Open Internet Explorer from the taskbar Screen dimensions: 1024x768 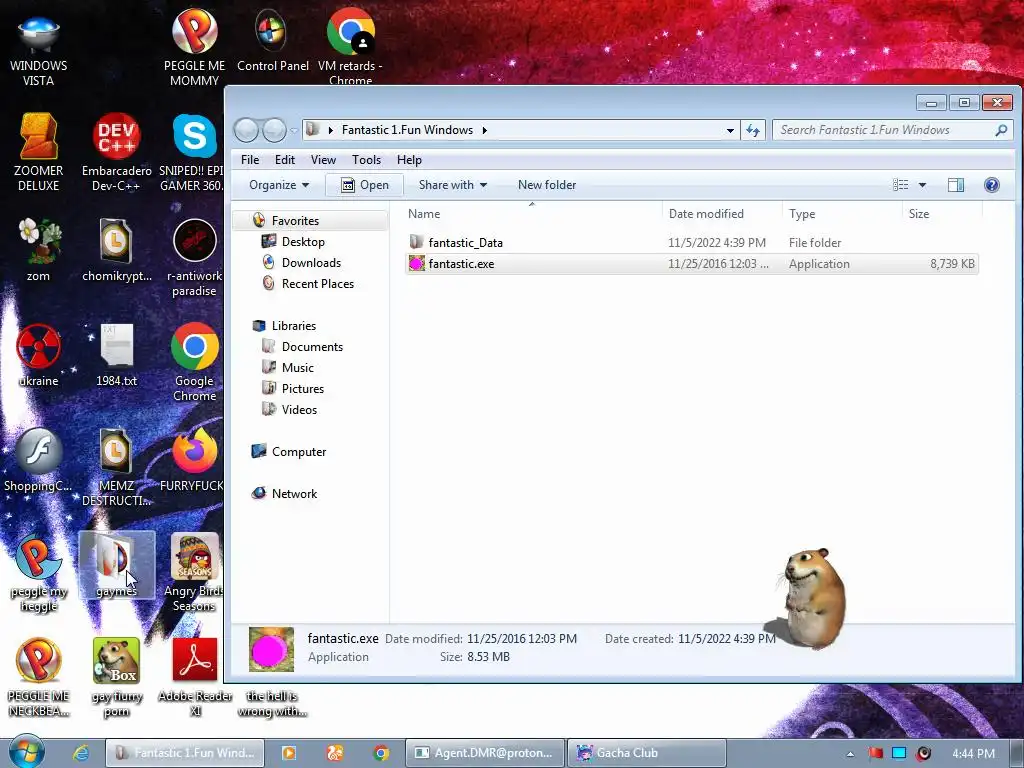click(81, 753)
